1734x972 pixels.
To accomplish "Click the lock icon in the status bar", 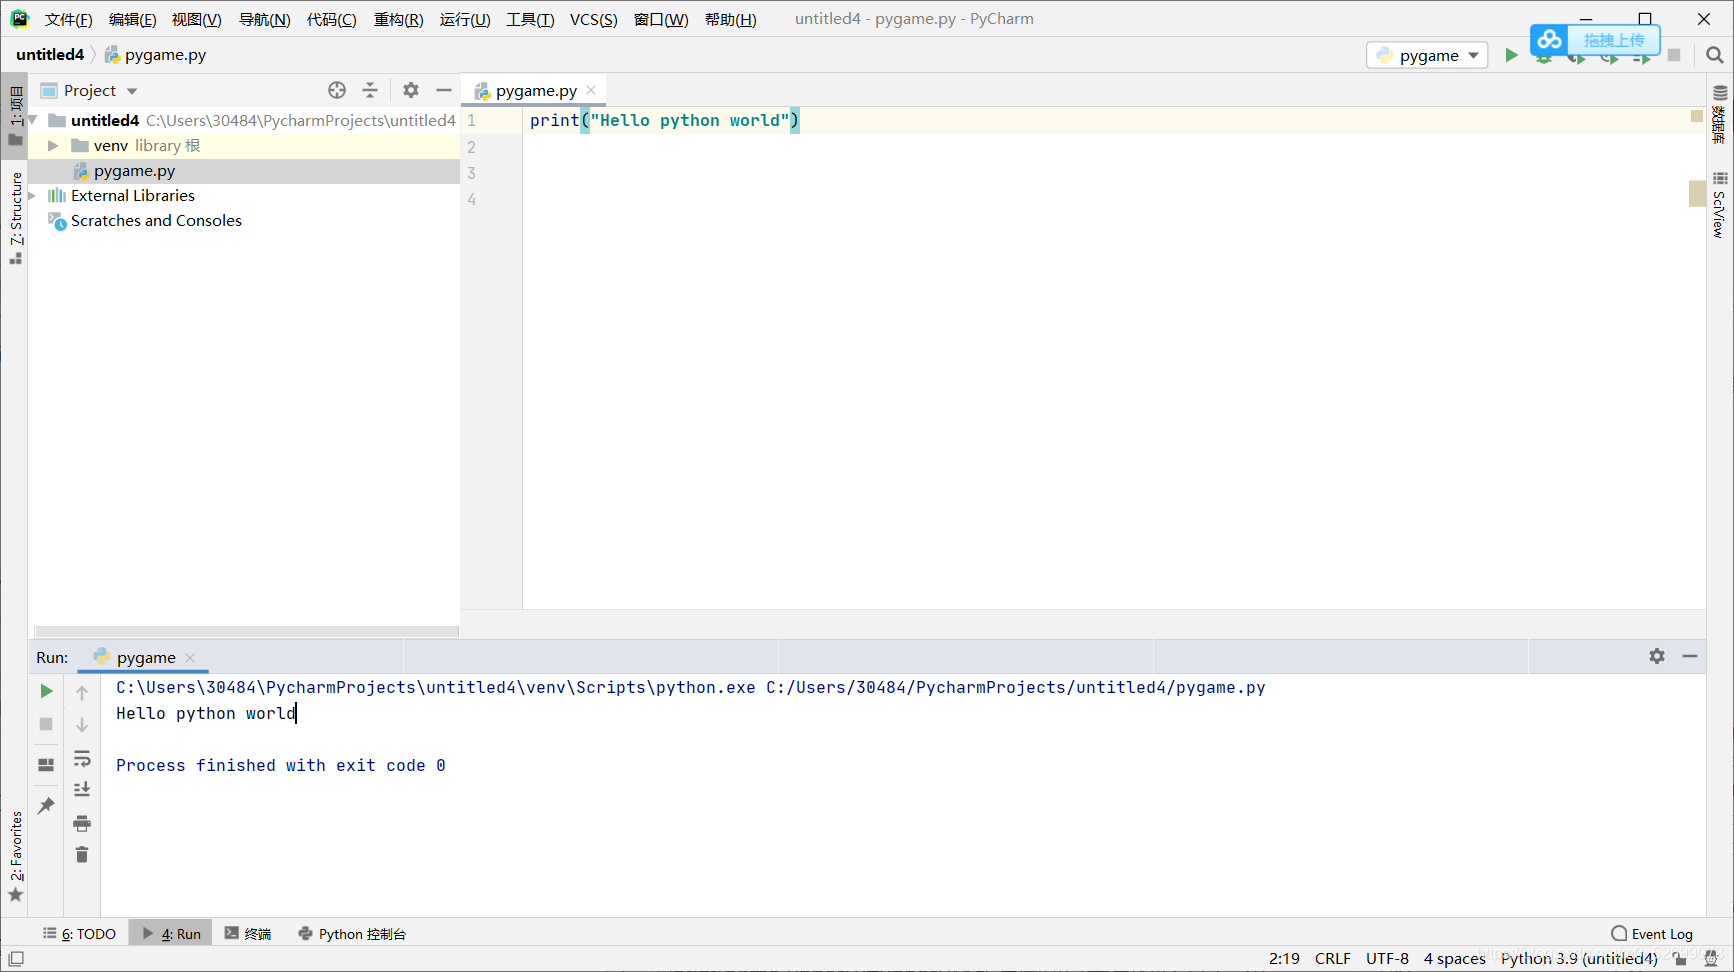I will coord(1680,959).
